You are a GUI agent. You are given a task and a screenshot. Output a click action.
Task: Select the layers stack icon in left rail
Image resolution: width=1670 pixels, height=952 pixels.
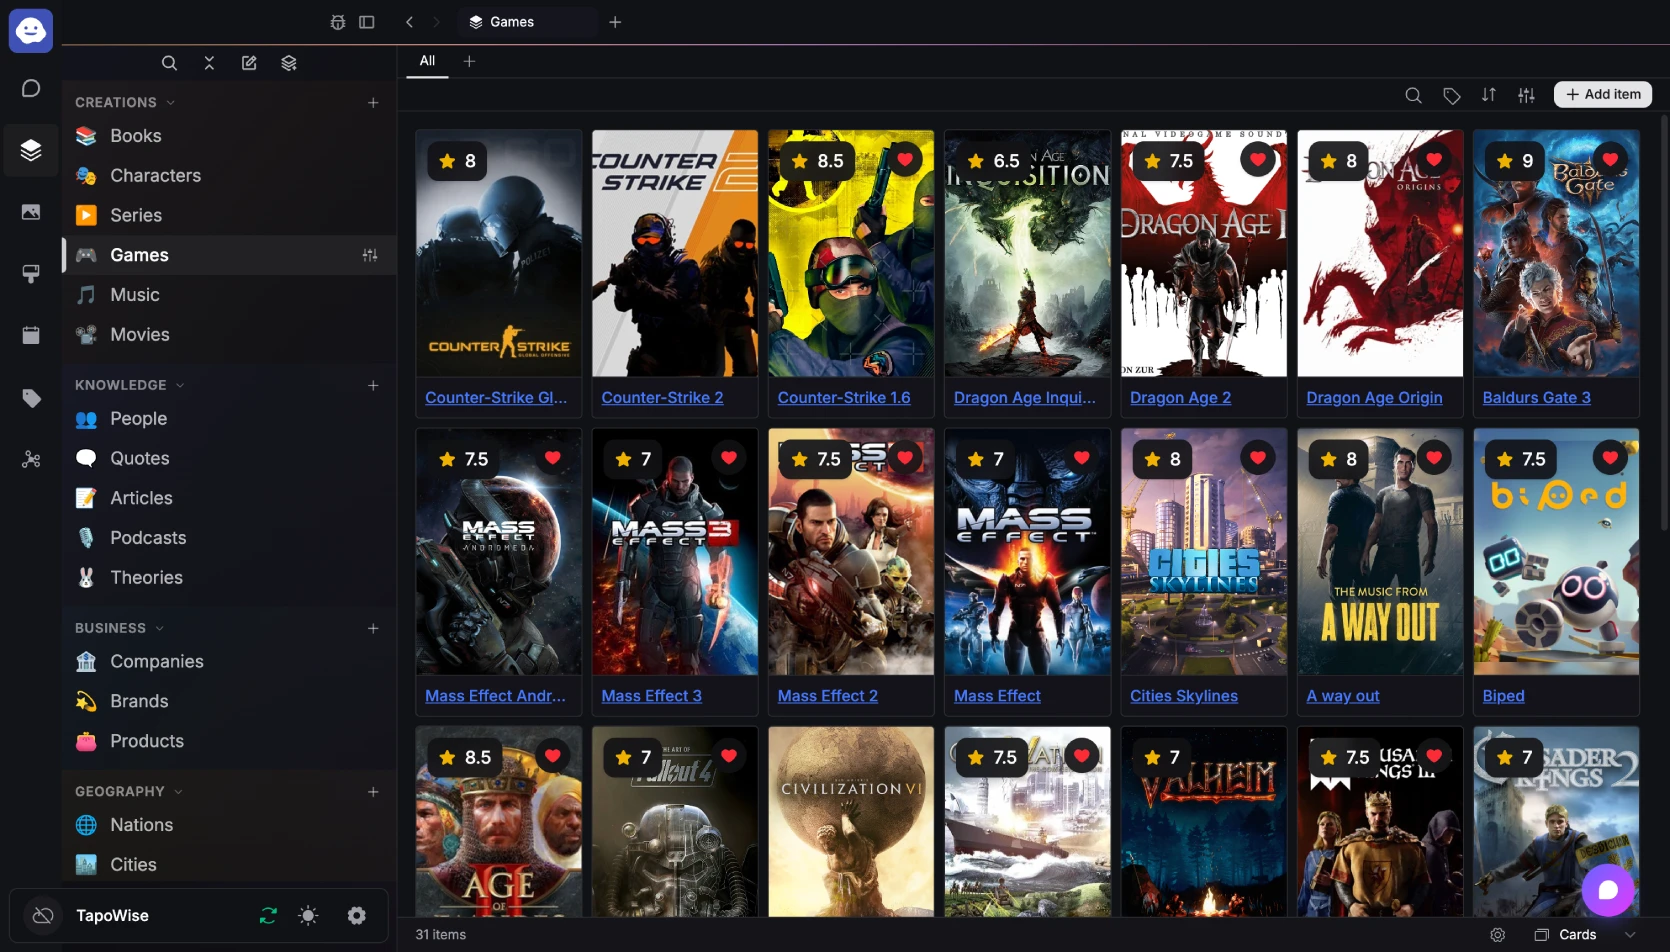tap(31, 150)
